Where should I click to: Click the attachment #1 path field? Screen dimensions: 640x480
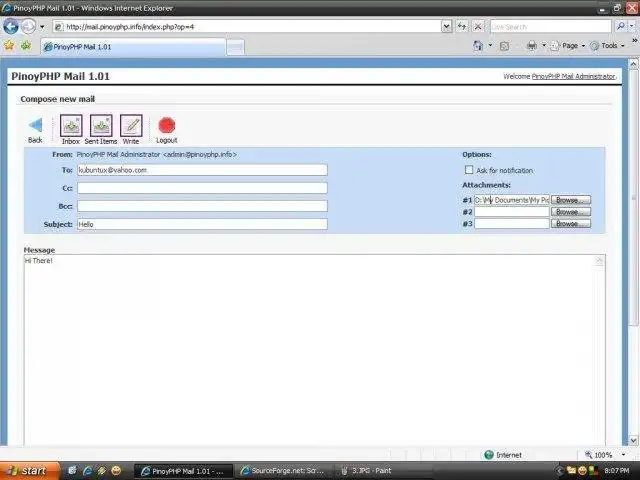(x=512, y=200)
